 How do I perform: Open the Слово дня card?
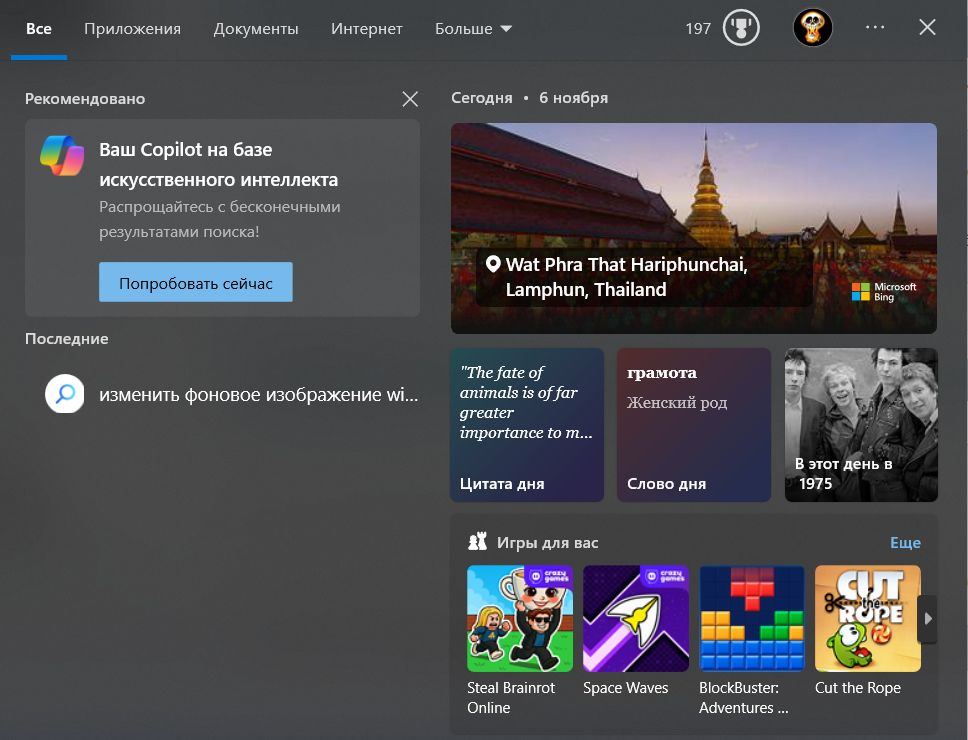point(693,424)
